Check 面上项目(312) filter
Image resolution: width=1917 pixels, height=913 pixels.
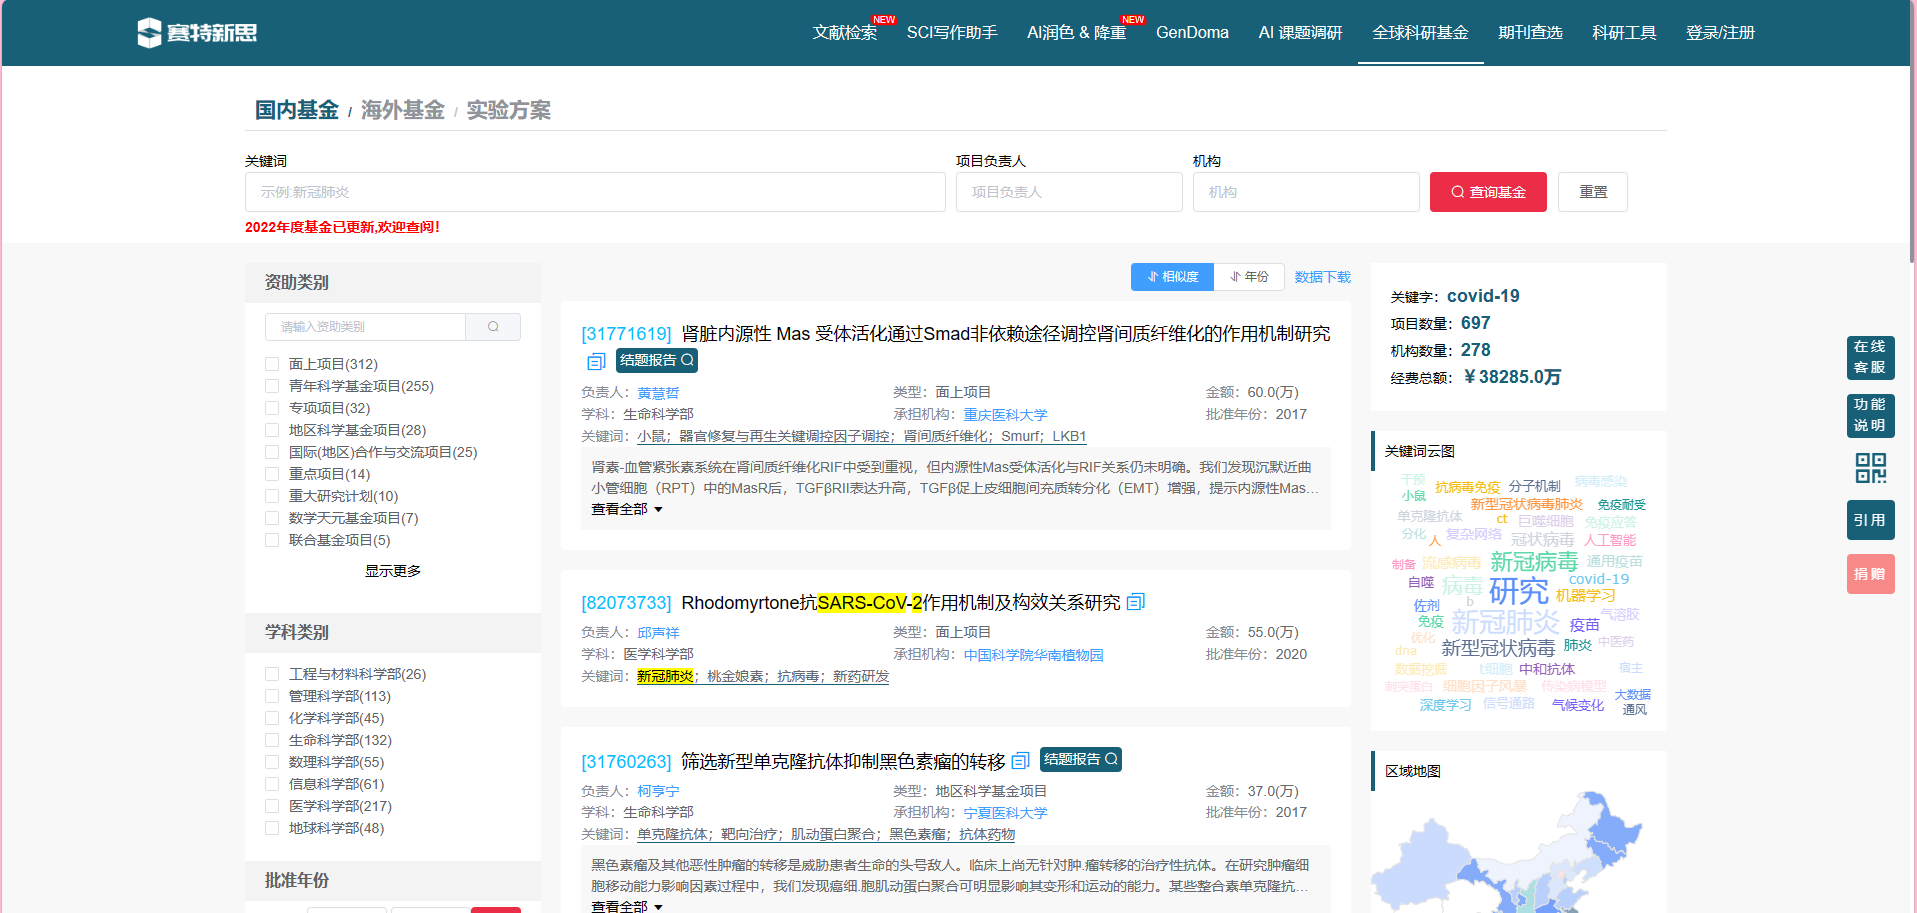click(x=272, y=364)
